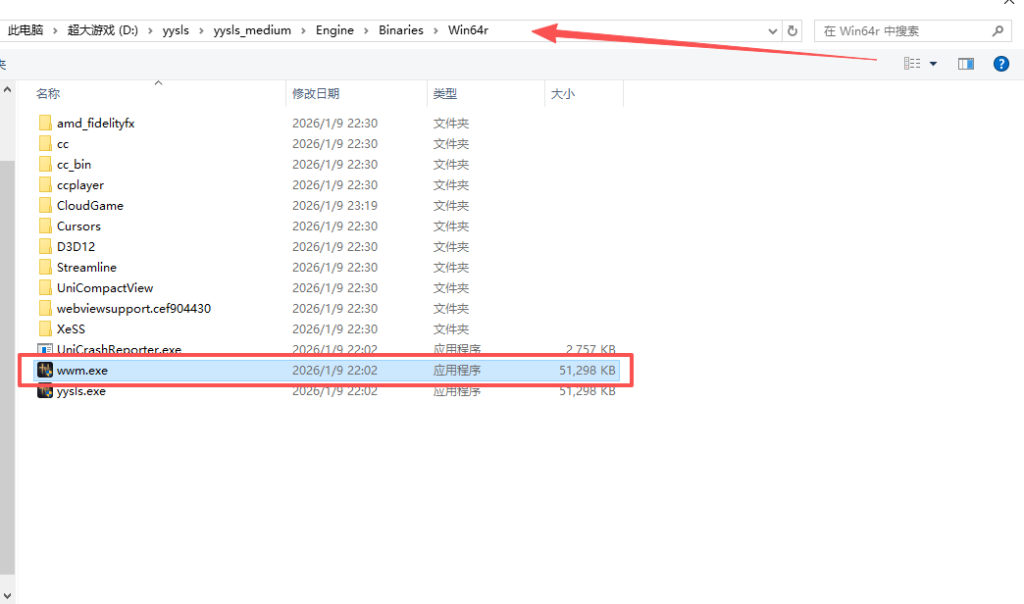Click the left pane scroll up arrow
This screenshot has width=1024, height=604.
coord(6,90)
